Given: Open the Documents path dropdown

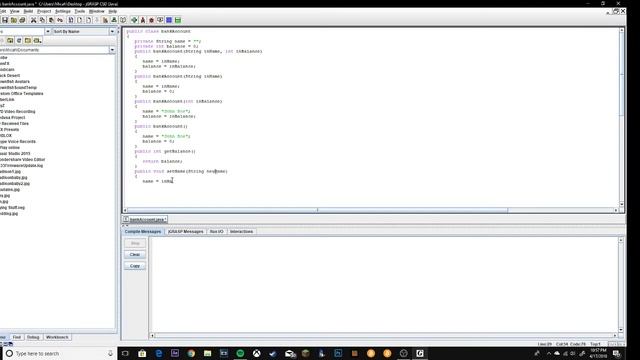Looking at the screenshot, I should [x=112, y=50].
